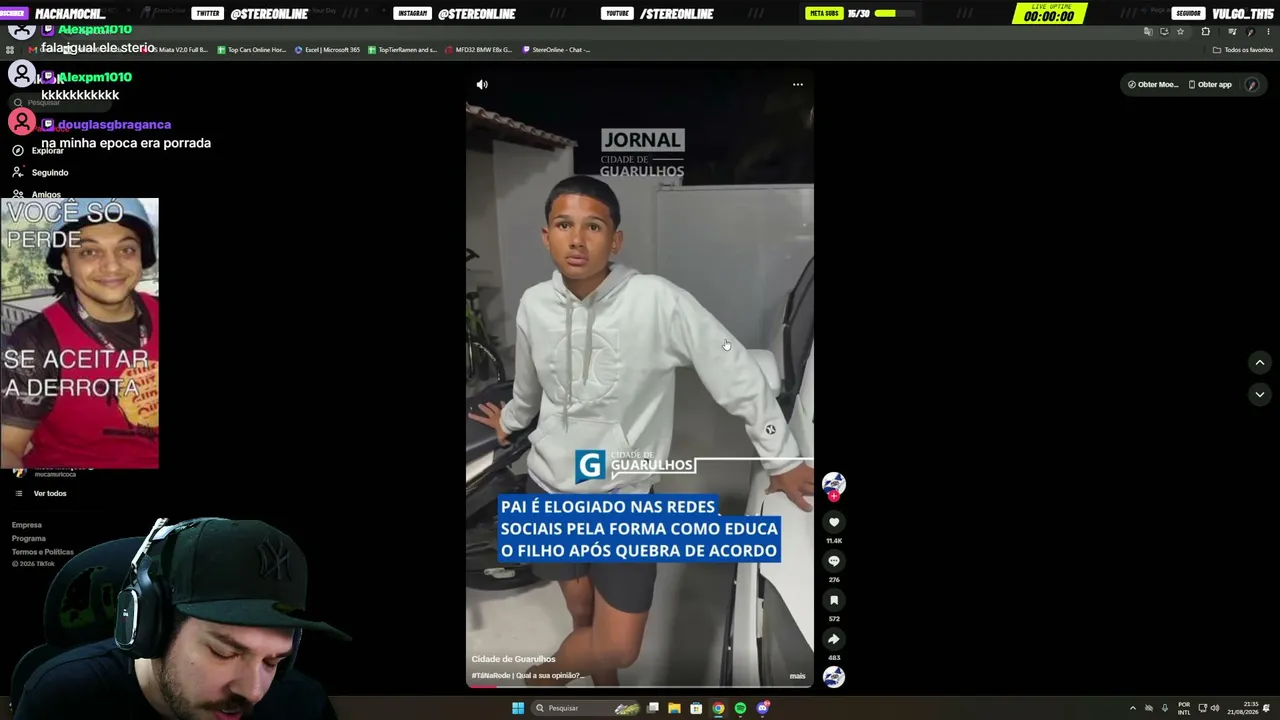Open the Programa footer link
This screenshot has height=720, width=1280.
pos(29,538)
